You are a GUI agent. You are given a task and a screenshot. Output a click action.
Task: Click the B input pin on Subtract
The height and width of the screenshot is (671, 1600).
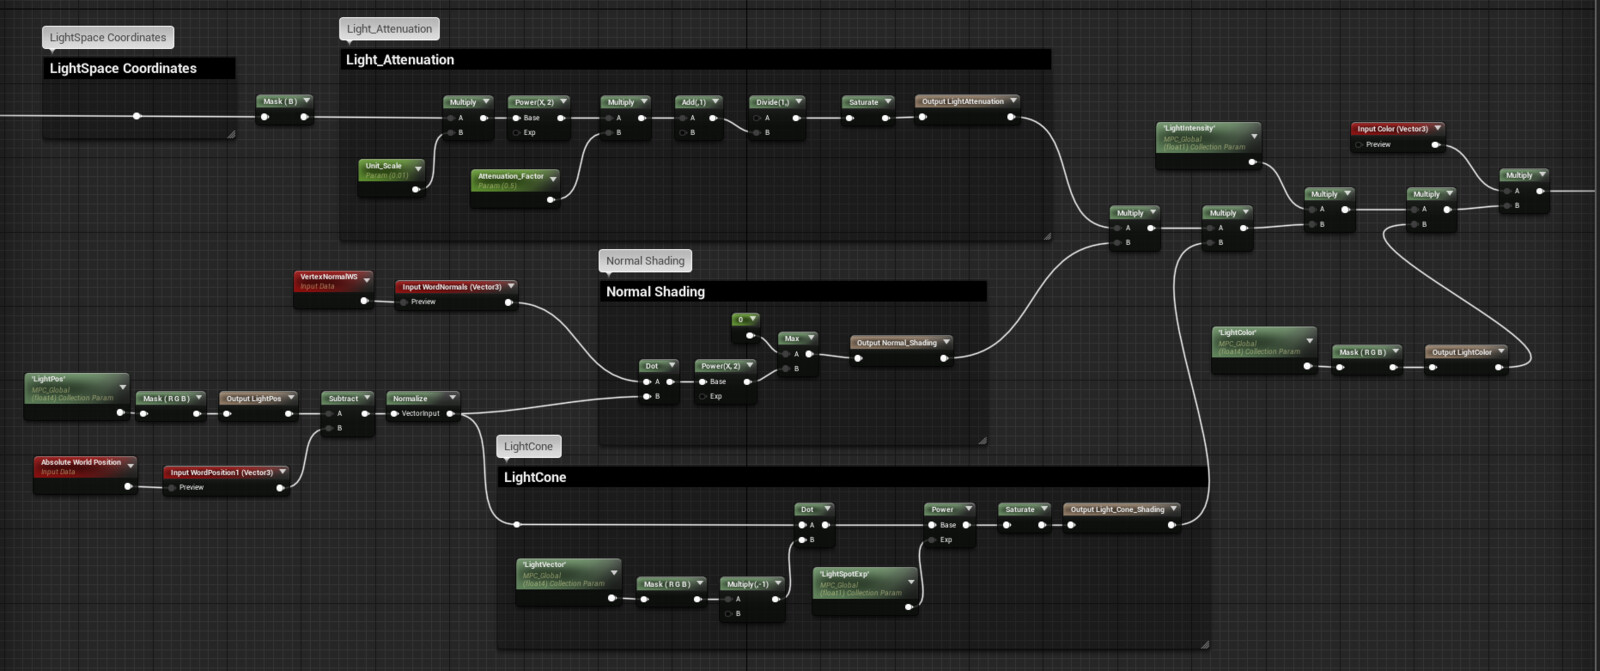(x=329, y=428)
